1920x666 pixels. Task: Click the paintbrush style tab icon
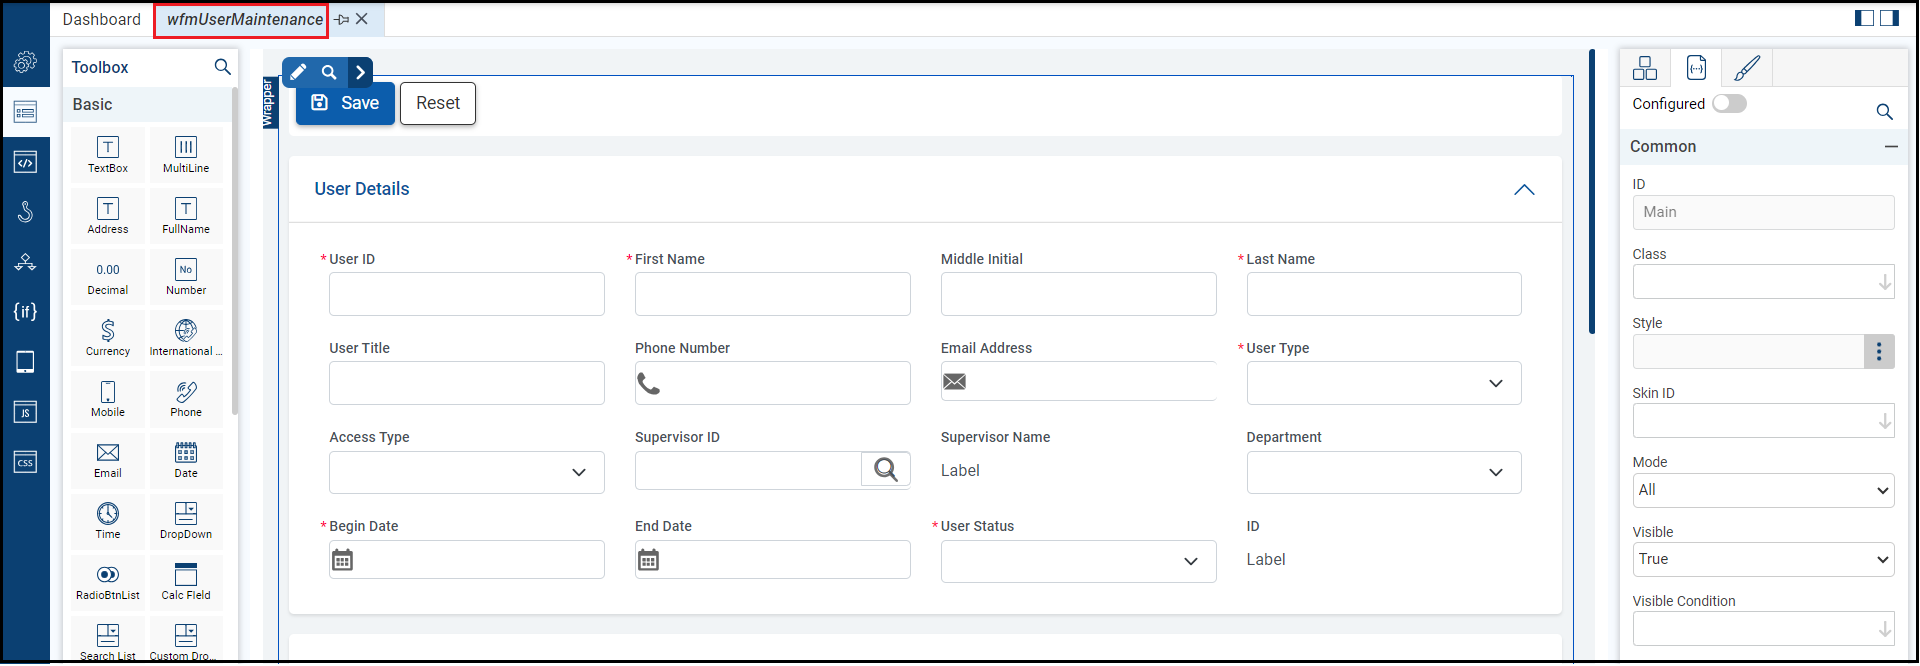pyautogui.click(x=1747, y=68)
